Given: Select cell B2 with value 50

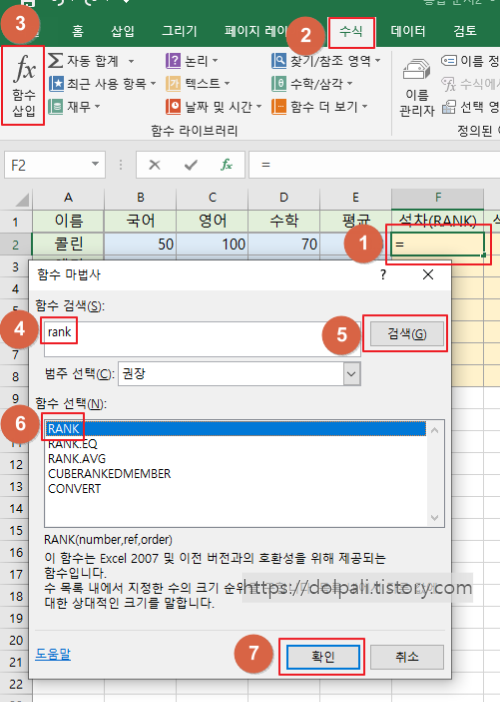Looking at the screenshot, I should (x=140, y=244).
